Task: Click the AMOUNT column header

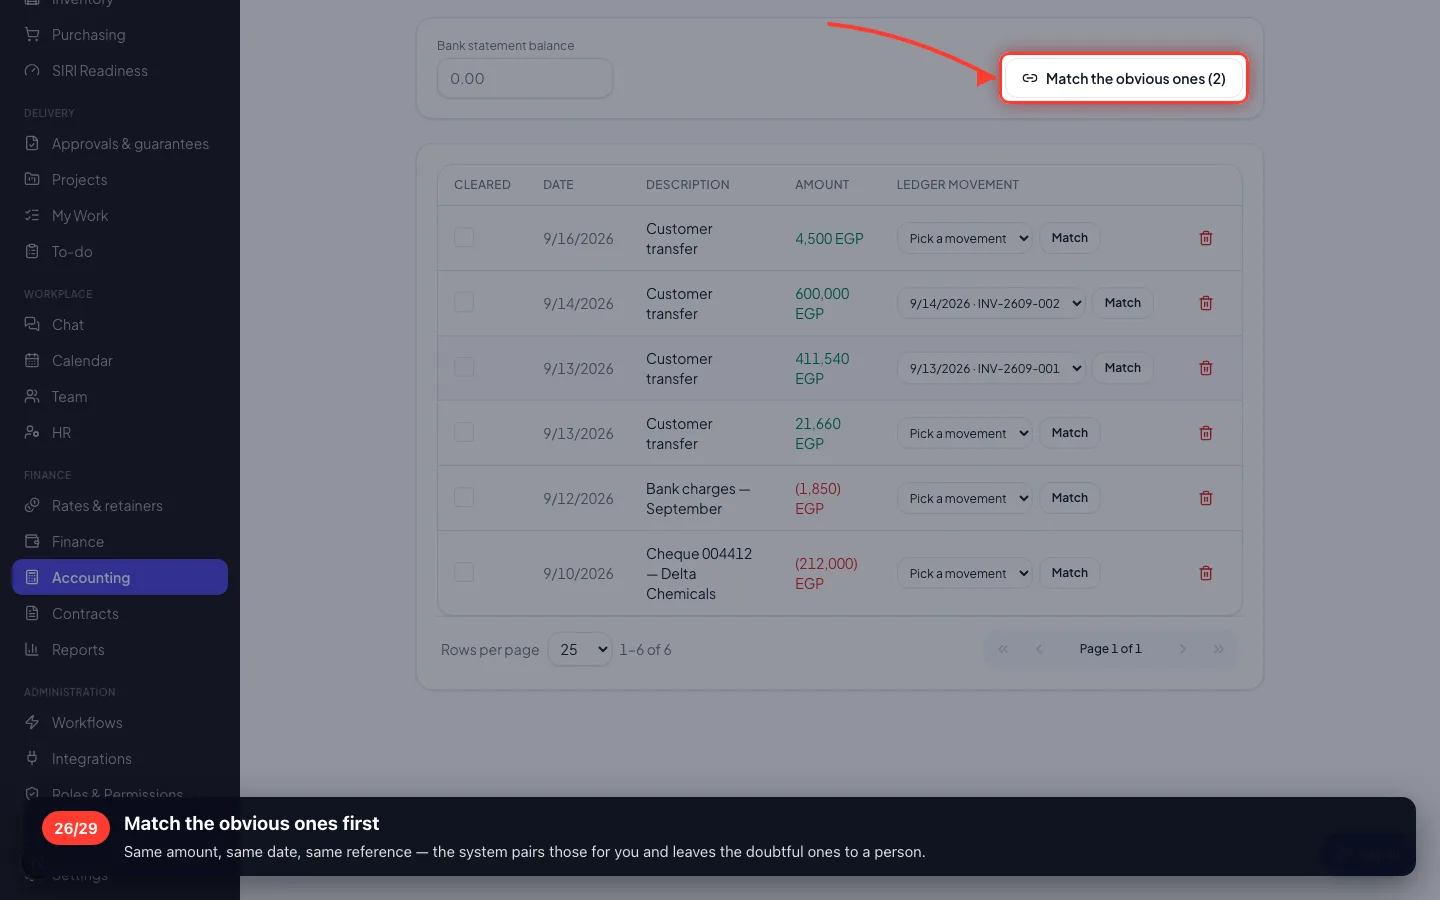Action: point(822,185)
